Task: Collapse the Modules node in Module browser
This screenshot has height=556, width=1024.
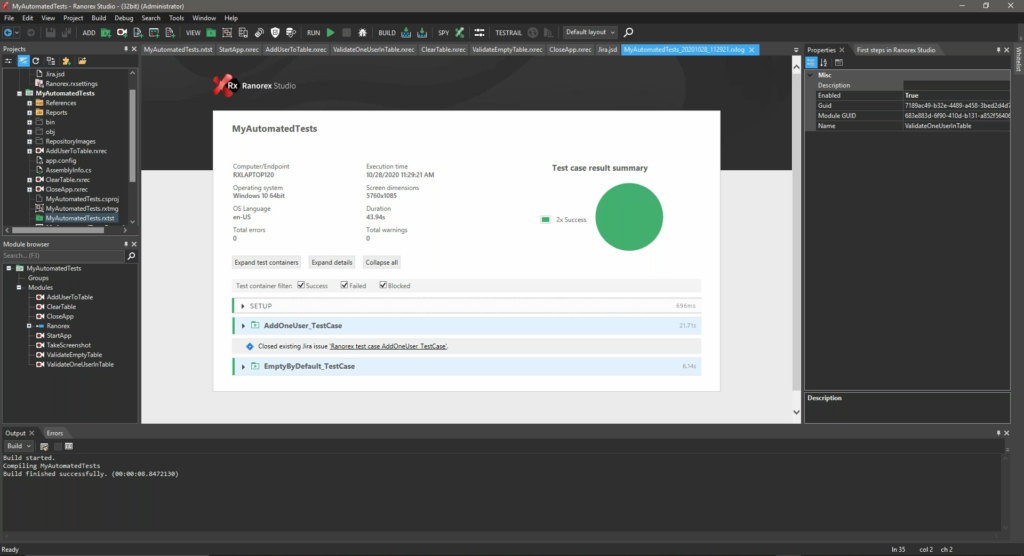Action: point(19,287)
